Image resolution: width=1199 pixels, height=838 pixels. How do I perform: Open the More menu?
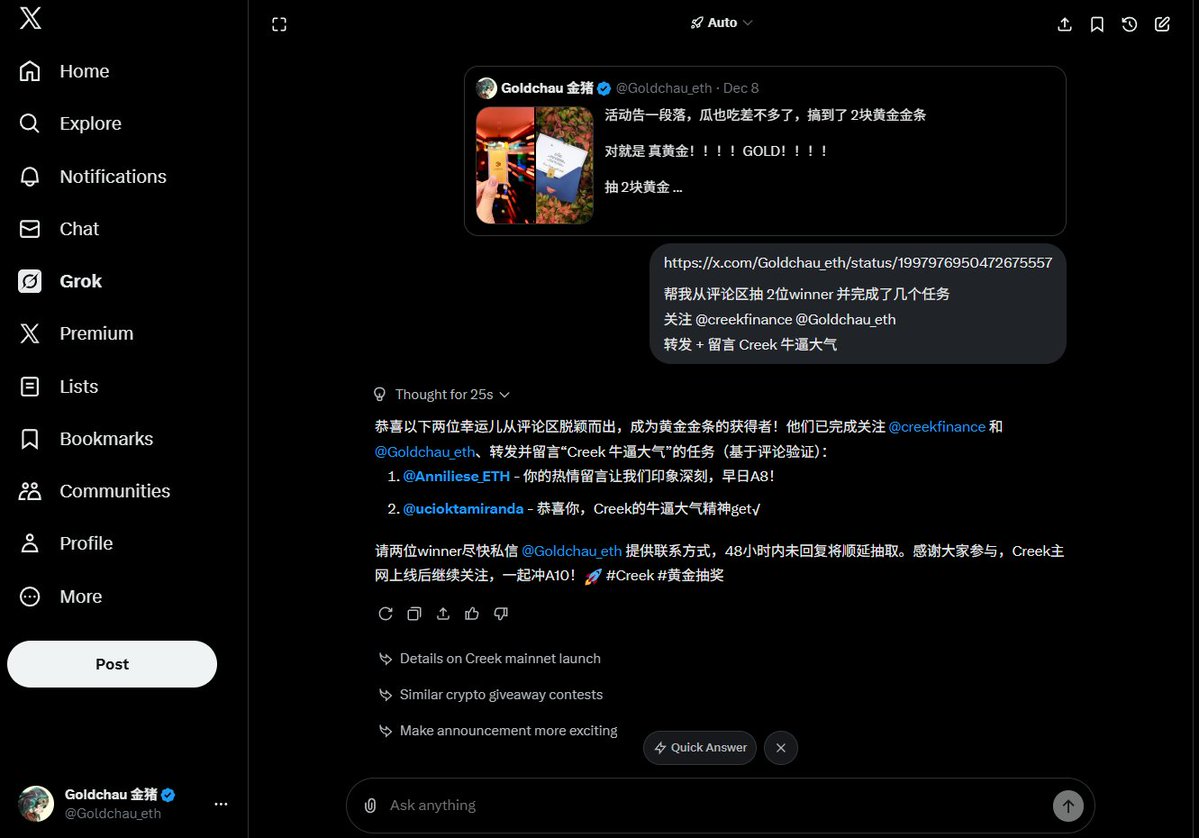(x=61, y=596)
